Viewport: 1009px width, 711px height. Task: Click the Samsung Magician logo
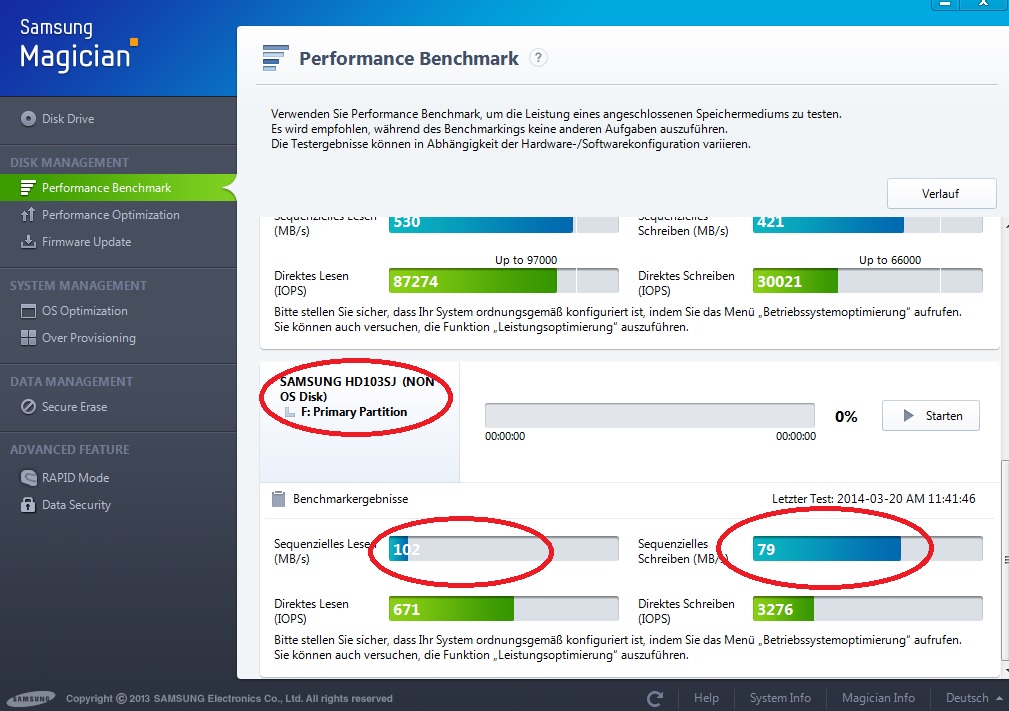[78, 44]
